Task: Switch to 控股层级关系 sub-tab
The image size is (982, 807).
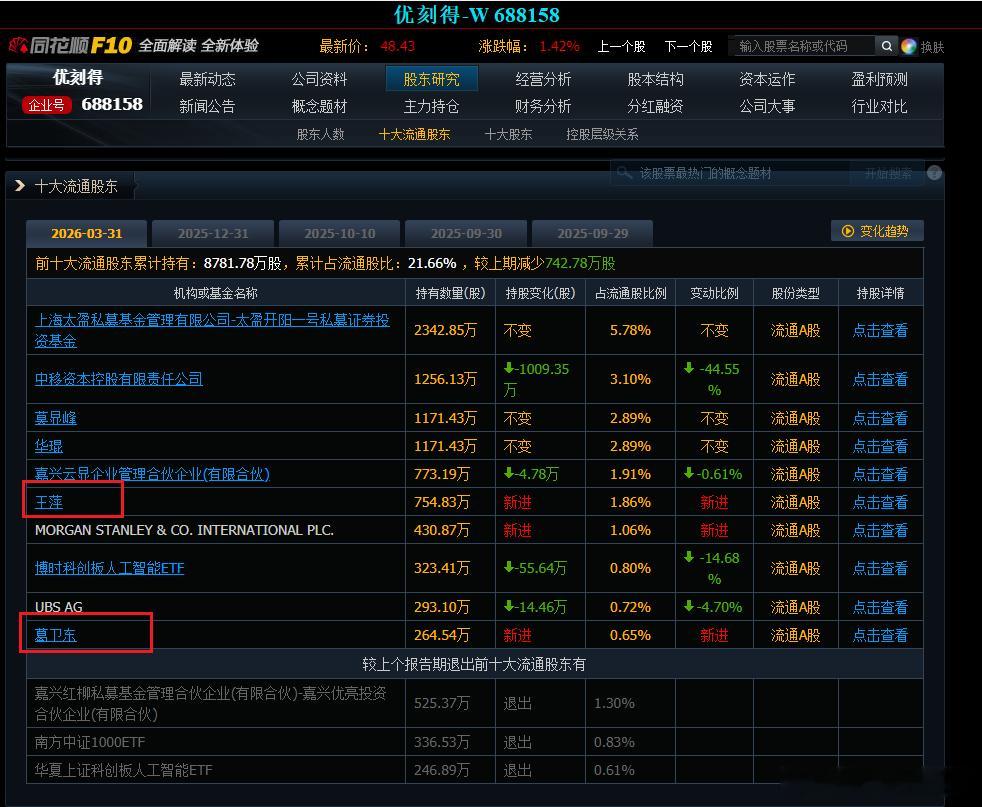Action: click(602, 134)
